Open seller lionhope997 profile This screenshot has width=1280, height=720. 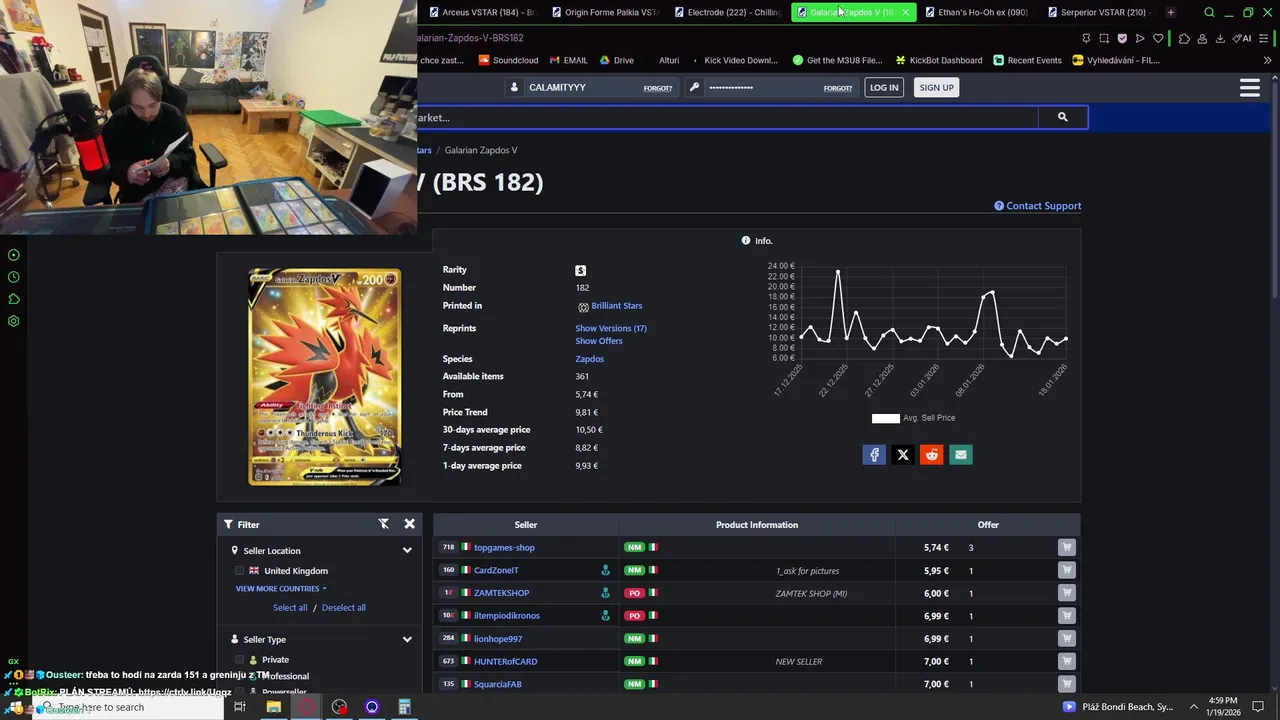(498, 639)
